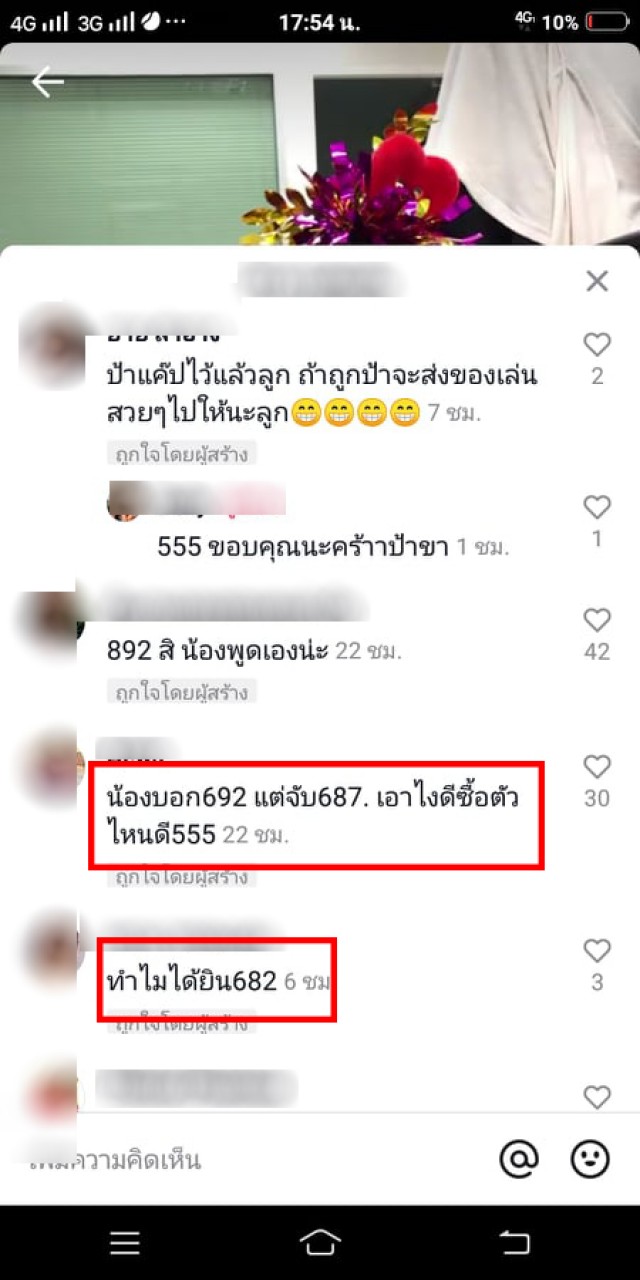Screen dimensions: 640x1280
Task: Tap the Android home button
Action: coord(320,1242)
